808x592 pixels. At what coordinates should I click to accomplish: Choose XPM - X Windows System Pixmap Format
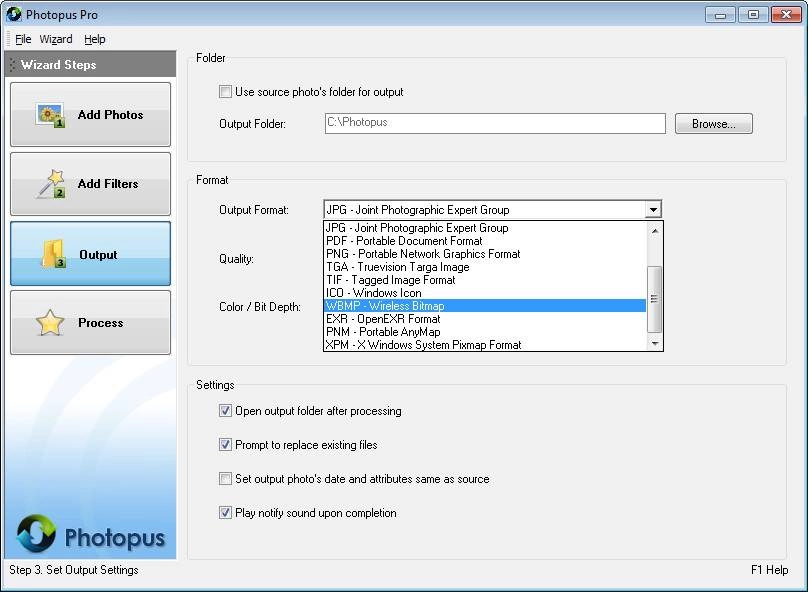click(x=485, y=345)
